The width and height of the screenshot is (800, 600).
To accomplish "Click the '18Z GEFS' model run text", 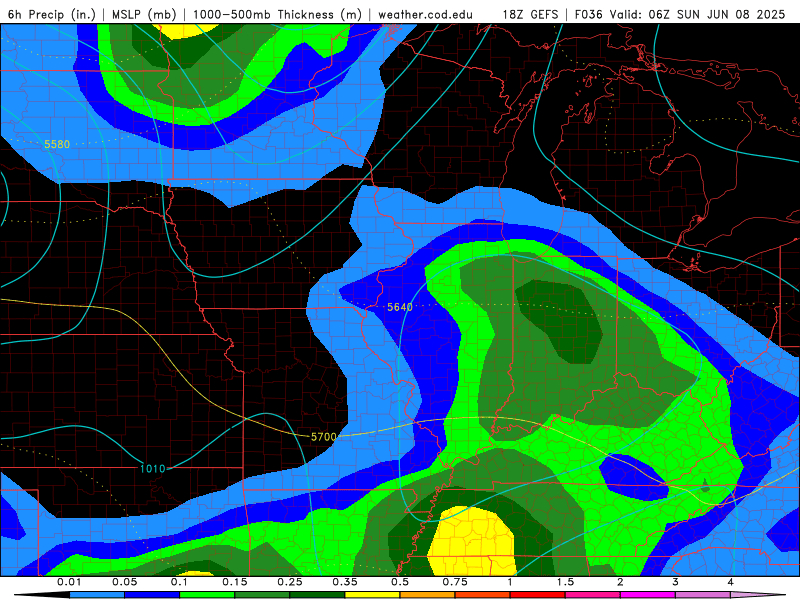I will click(x=530, y=14).
